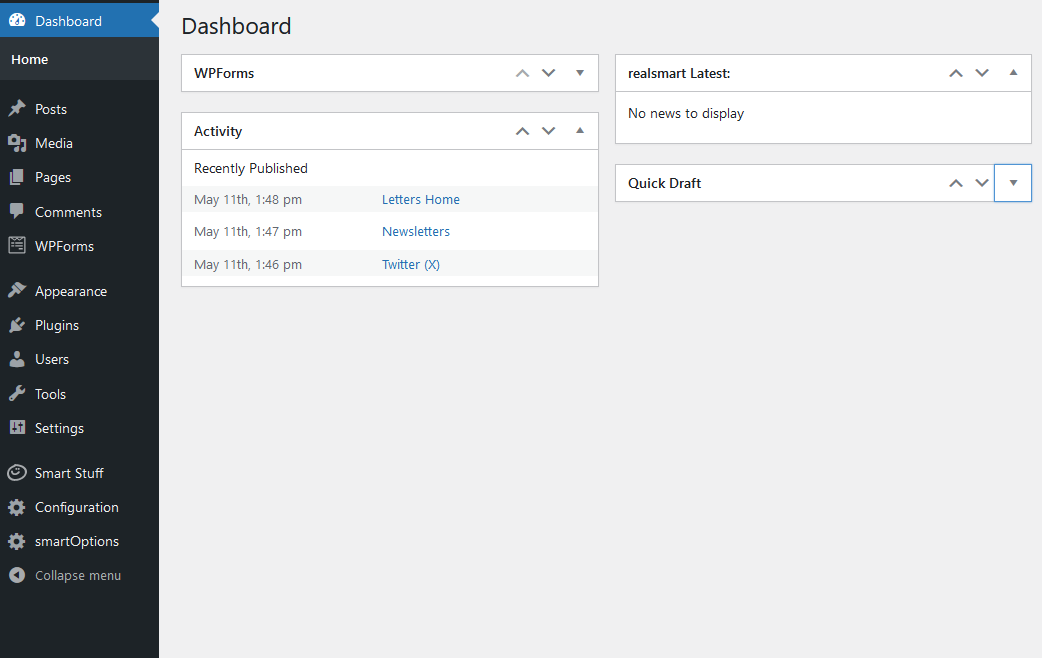Collapse the Activity panel with its toggle arrow
The width and height of the screenshot is (1042, 658).
tap(580, 131)
